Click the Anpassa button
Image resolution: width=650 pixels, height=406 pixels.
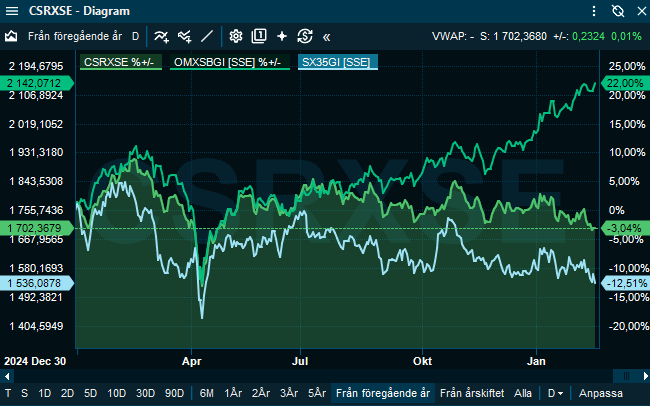[x=601, y=393]
